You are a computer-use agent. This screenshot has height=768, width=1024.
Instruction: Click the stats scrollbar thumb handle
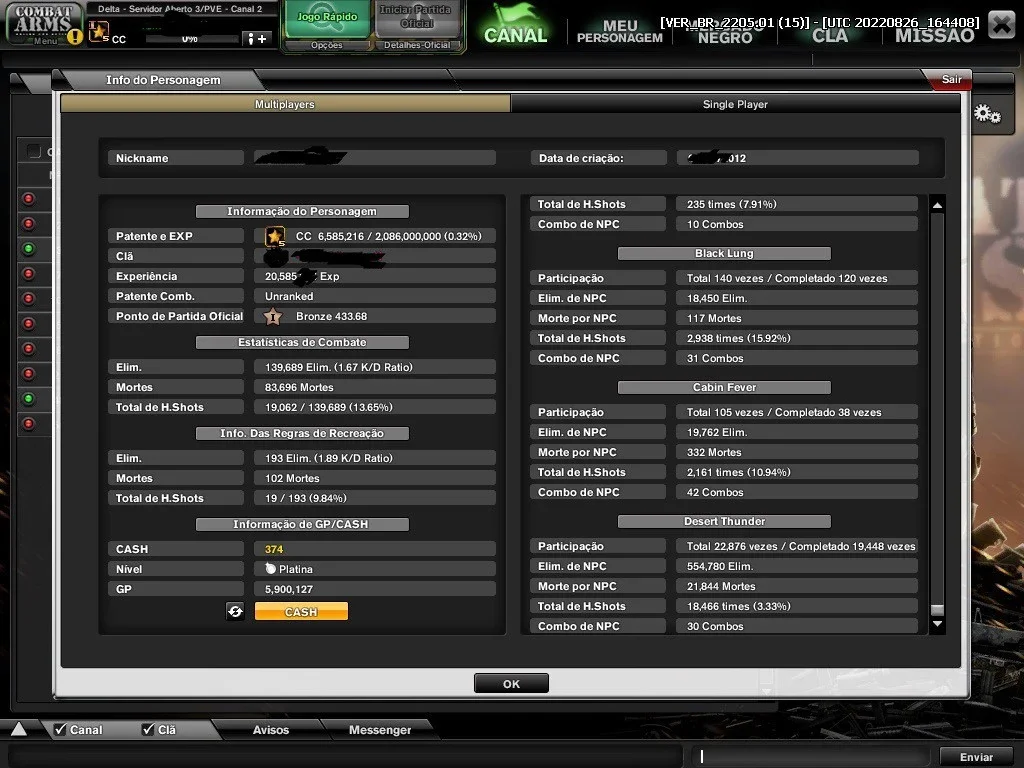point(937,610)
